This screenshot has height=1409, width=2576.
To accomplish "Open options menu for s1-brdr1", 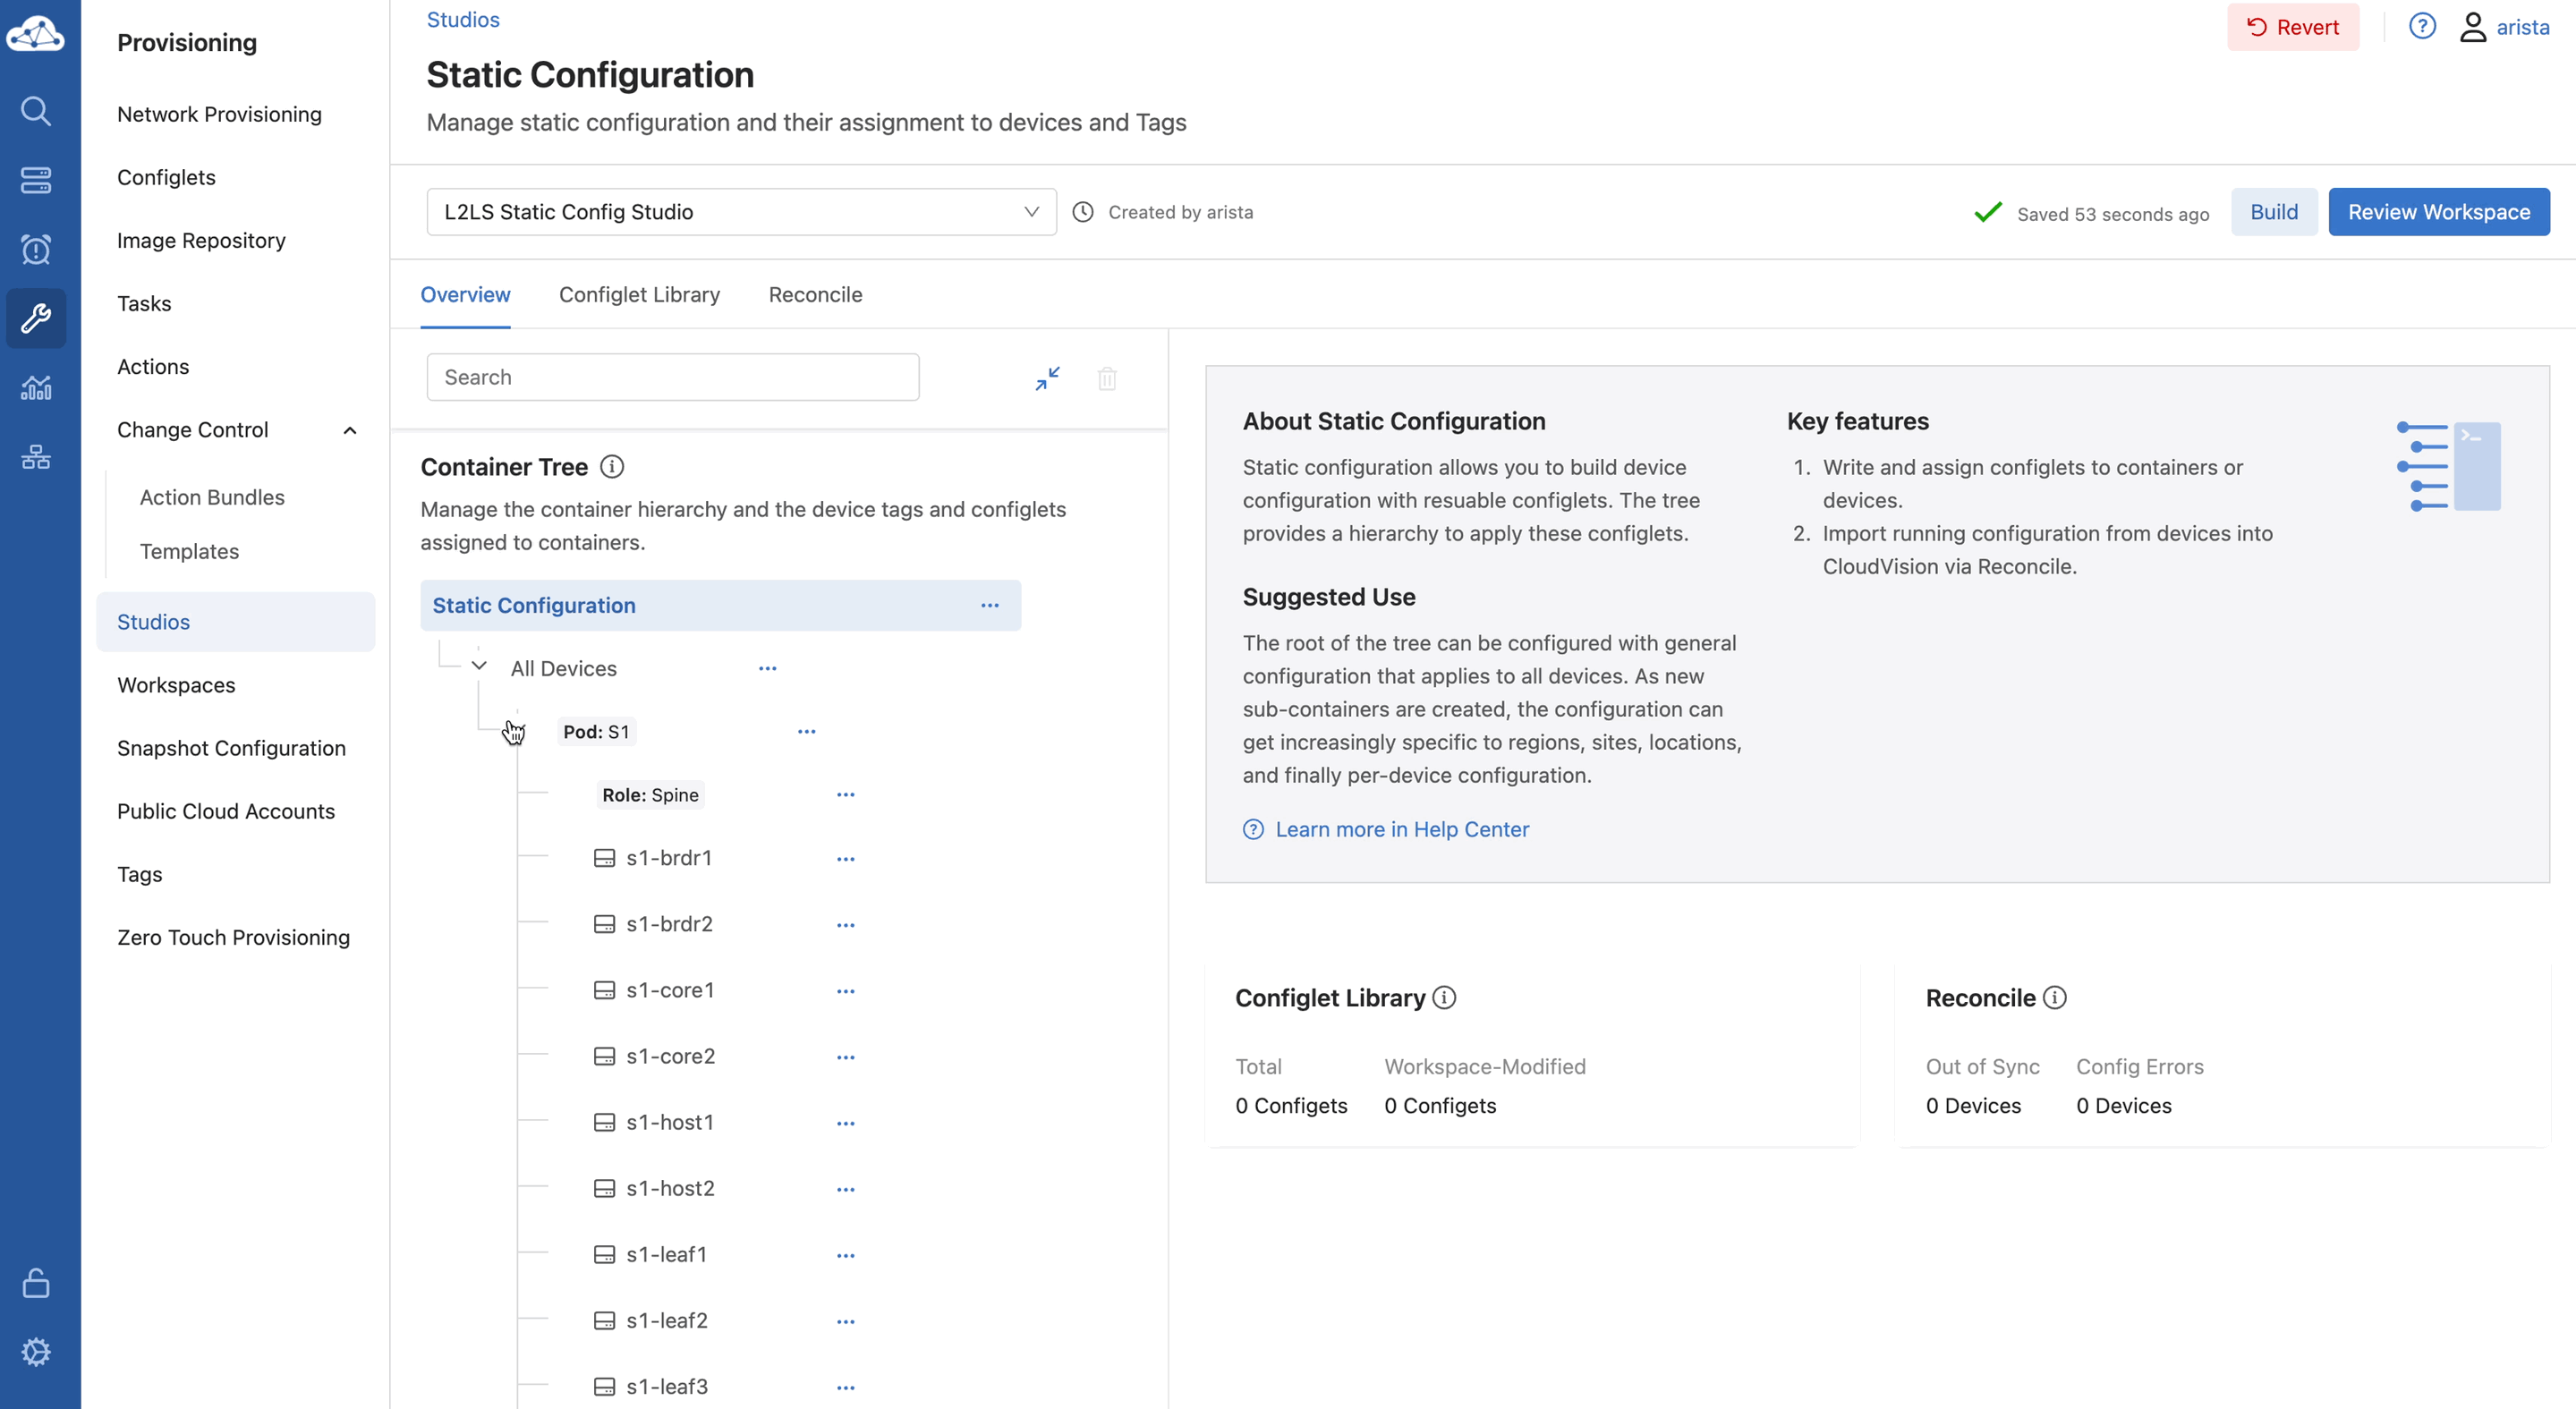I will click(845, 859).
